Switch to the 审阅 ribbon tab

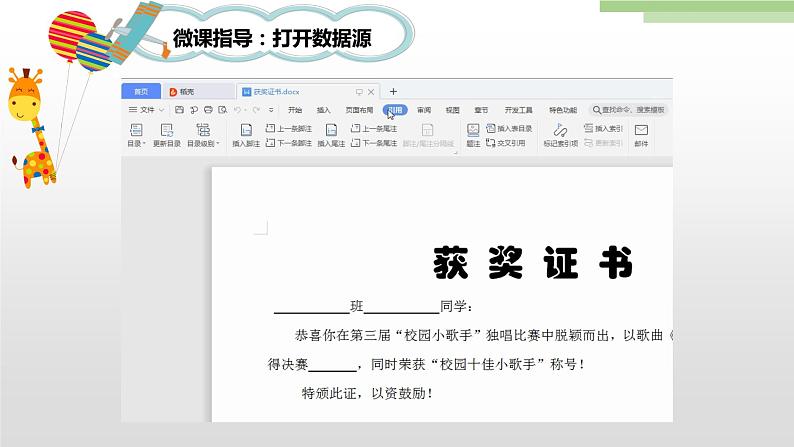[x=424, y=110]
